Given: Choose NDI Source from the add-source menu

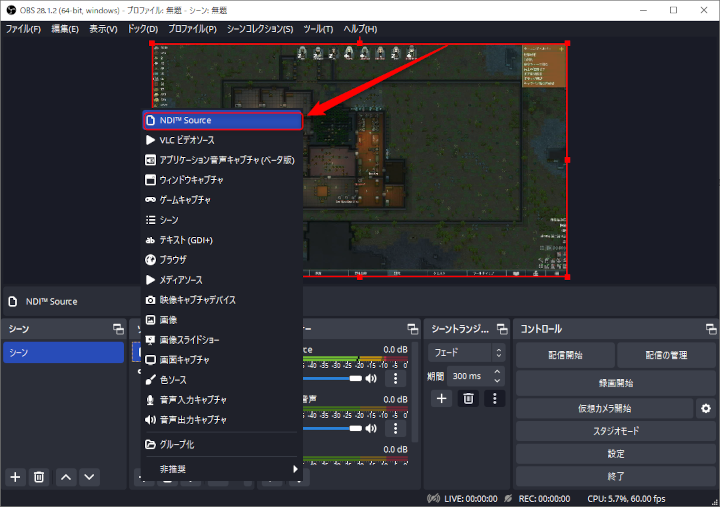Looking at the screenshot, I should click(222, 120).
